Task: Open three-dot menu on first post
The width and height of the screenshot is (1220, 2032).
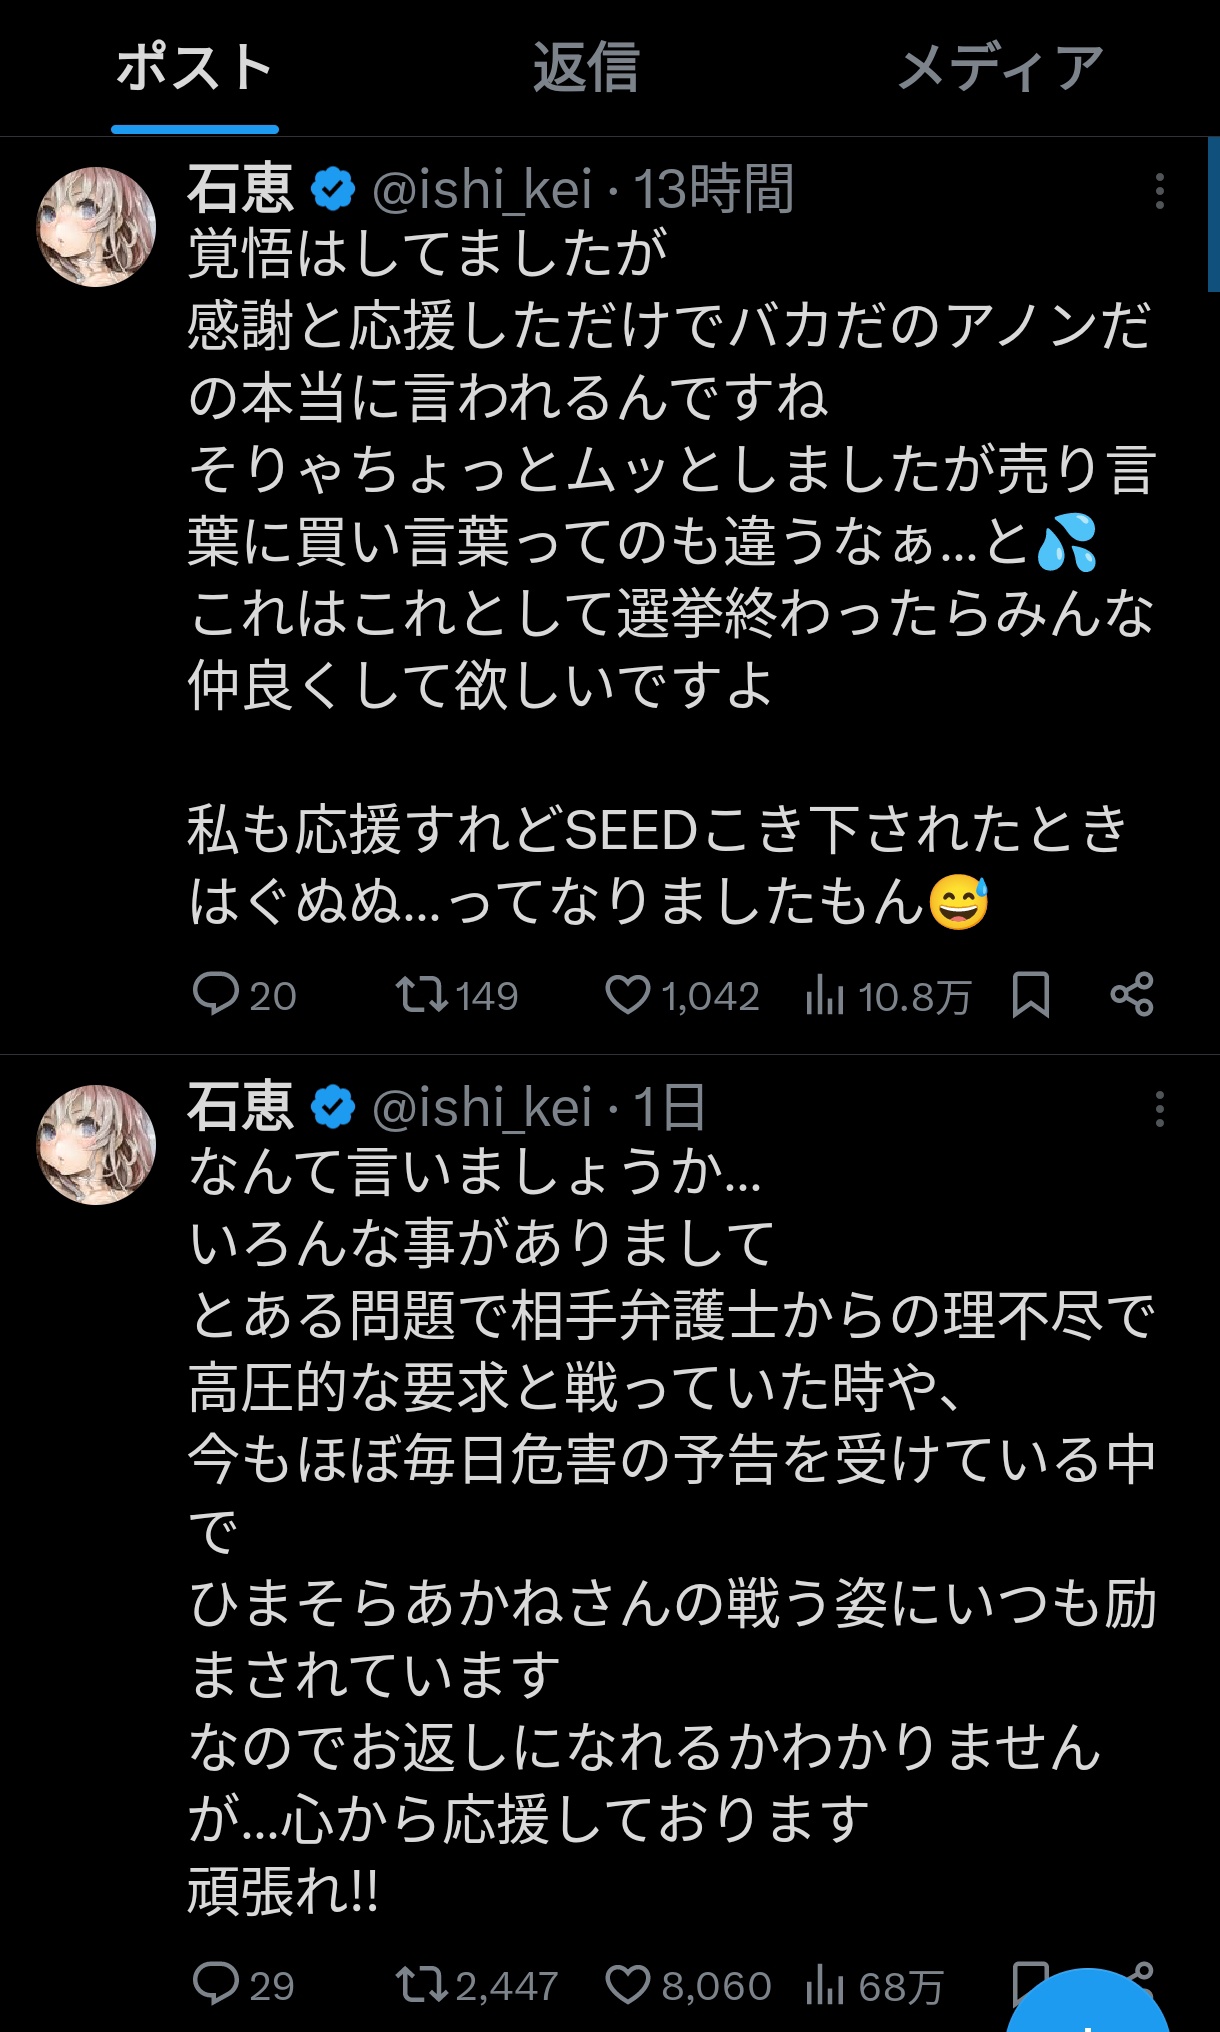Action: (1160, 191)
